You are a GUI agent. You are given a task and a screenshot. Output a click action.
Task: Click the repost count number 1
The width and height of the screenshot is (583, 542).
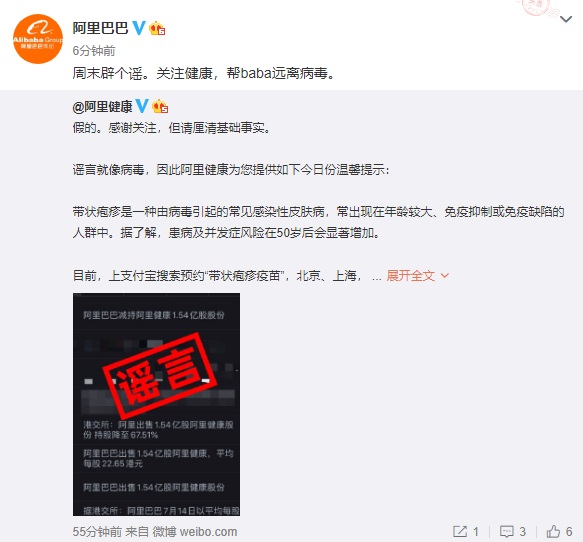[476, 532]
